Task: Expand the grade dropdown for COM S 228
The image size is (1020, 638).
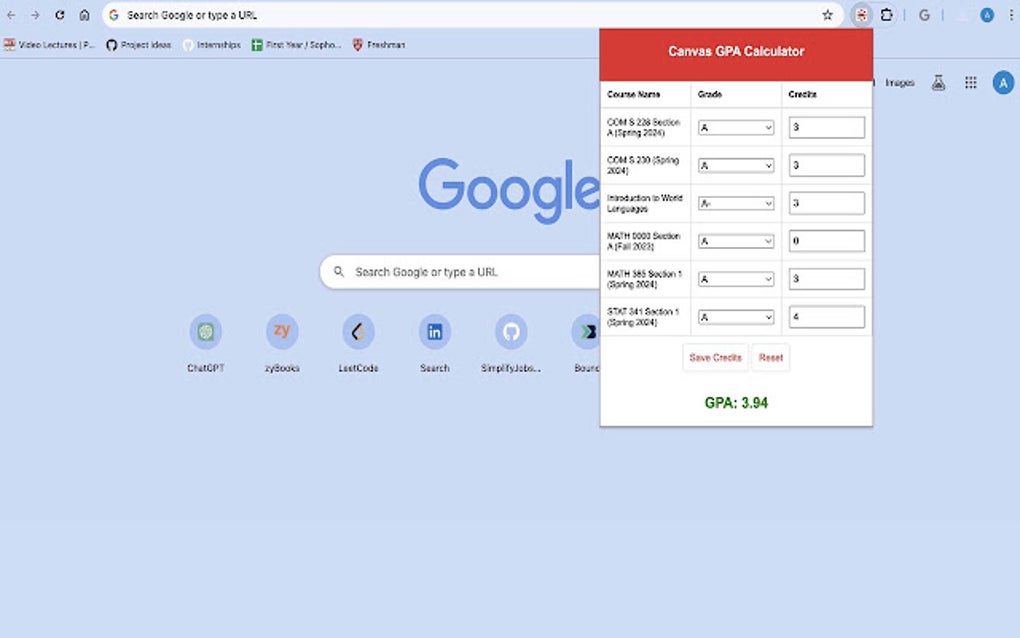Action: pos(735,127)
